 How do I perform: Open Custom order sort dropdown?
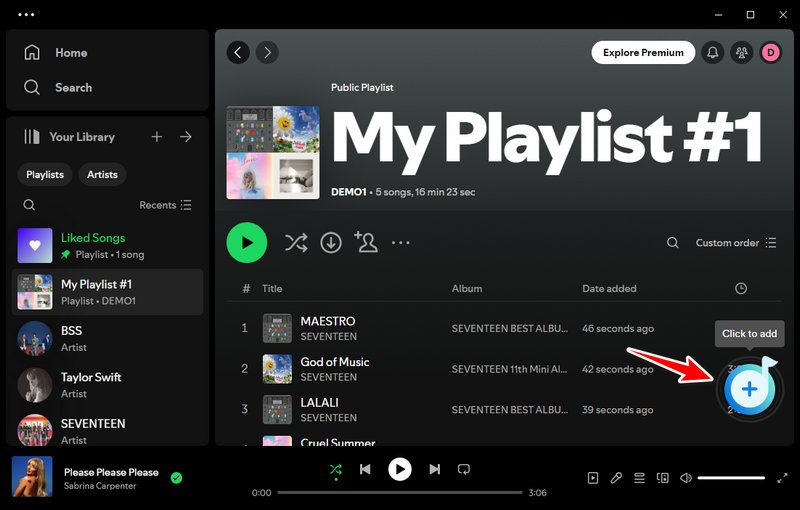click(736, 243)
